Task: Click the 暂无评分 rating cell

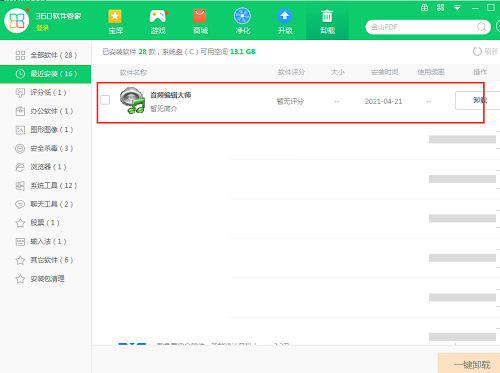Action: point(290,101)
